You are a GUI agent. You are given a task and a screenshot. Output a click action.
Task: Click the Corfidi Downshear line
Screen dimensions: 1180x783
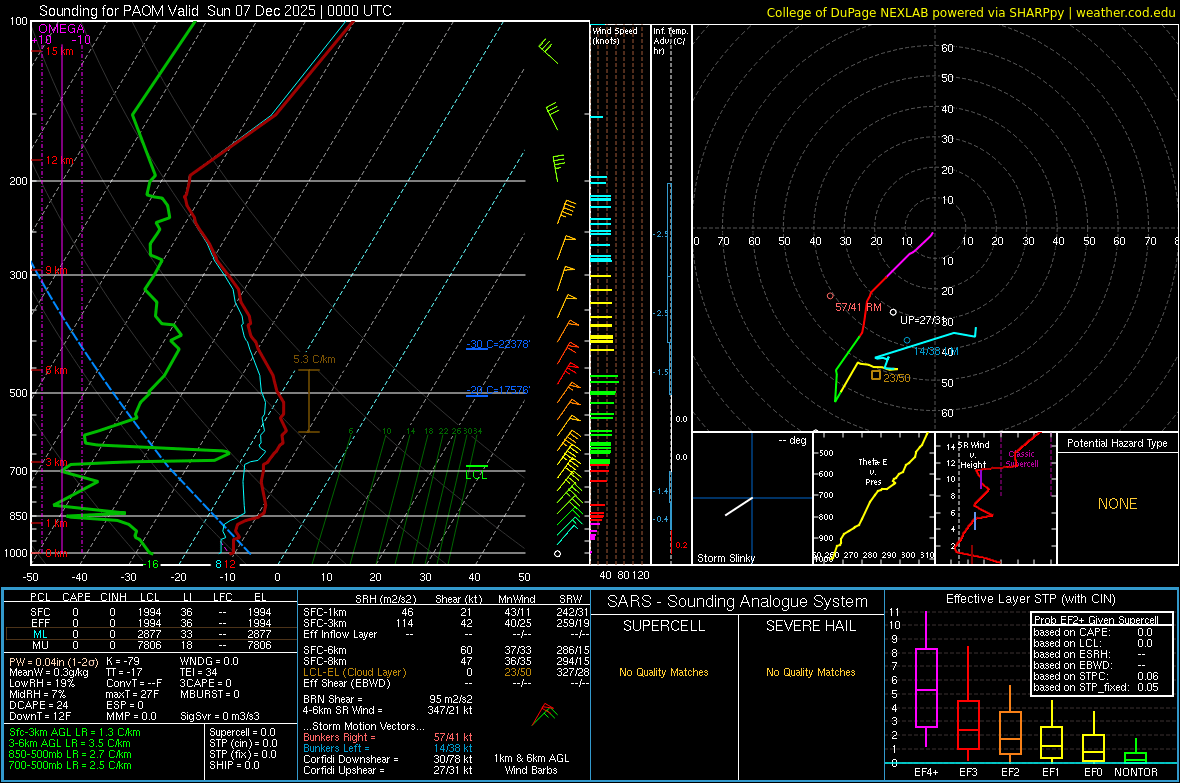click(x=388, y=759)
